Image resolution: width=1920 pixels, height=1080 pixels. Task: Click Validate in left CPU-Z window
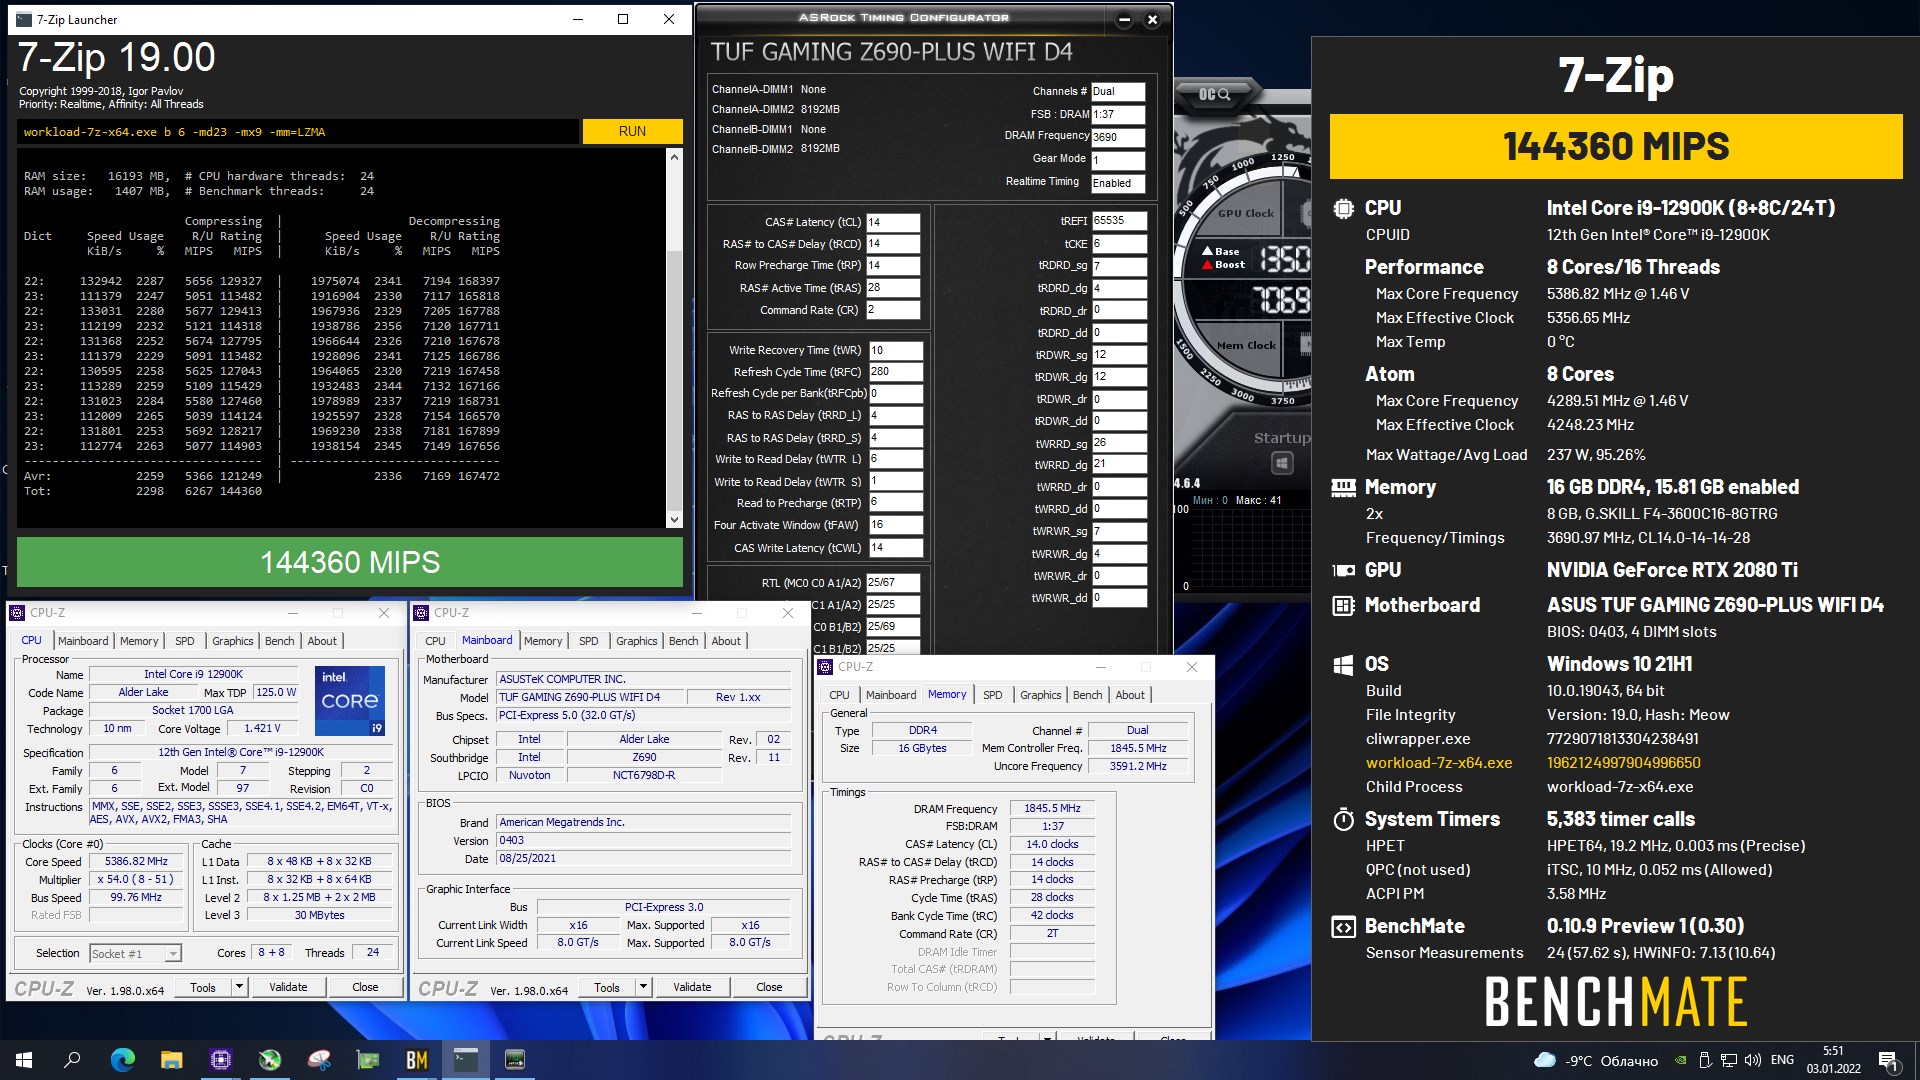[x=288, y=987]
